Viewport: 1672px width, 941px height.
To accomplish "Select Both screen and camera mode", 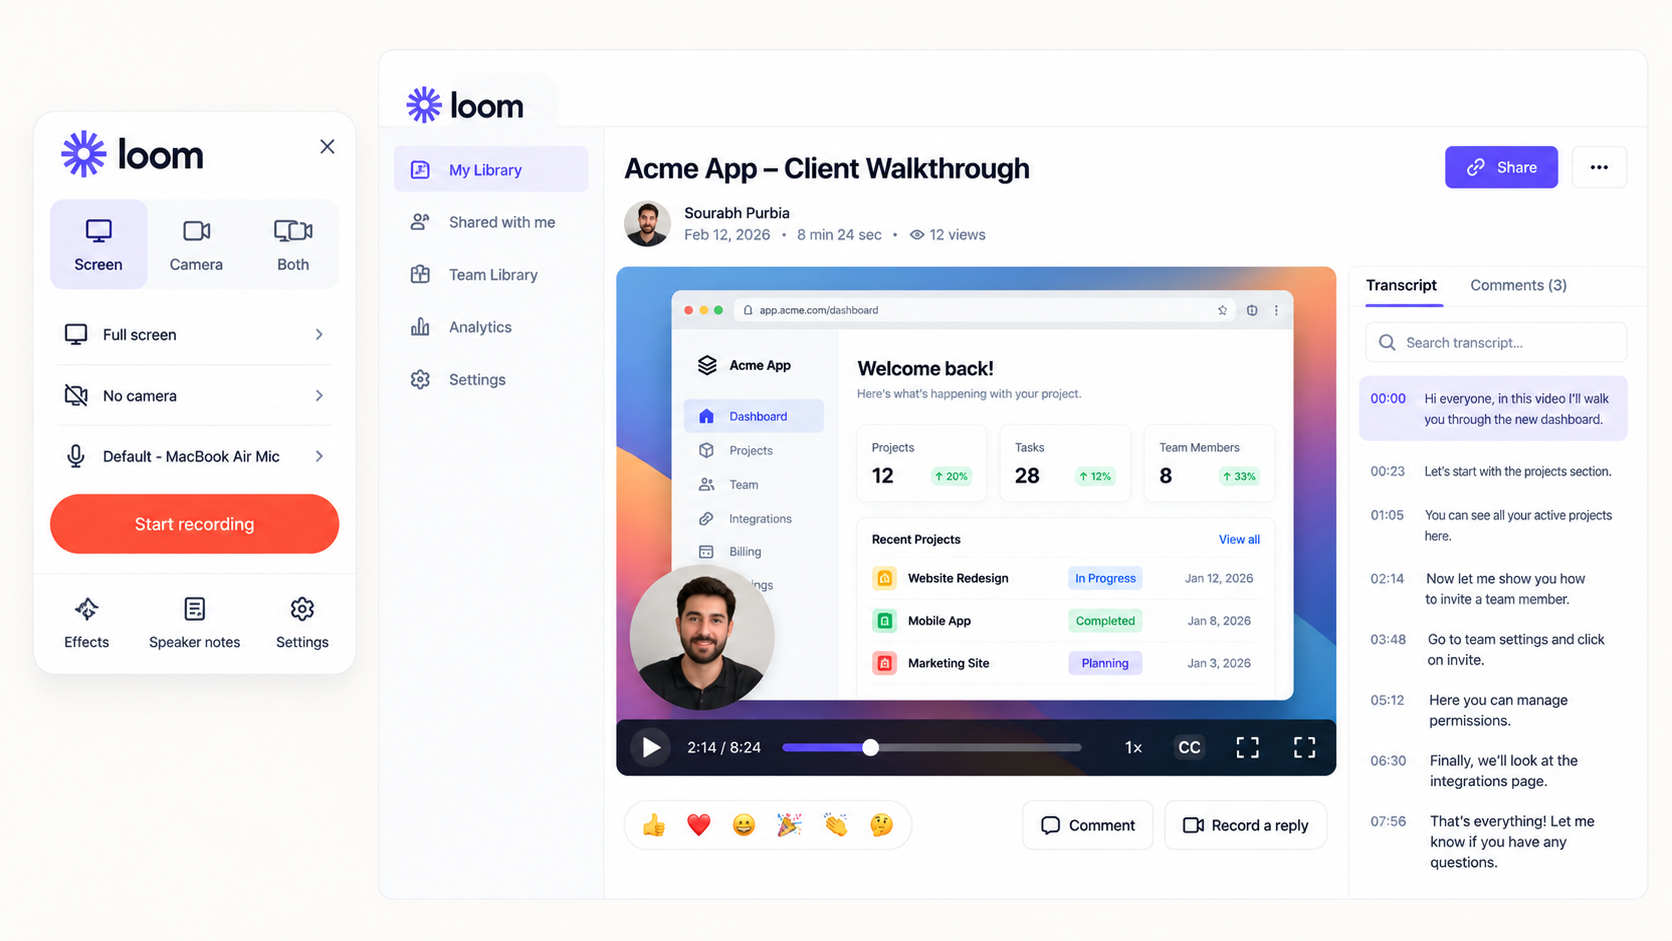I will click(293, 245).
